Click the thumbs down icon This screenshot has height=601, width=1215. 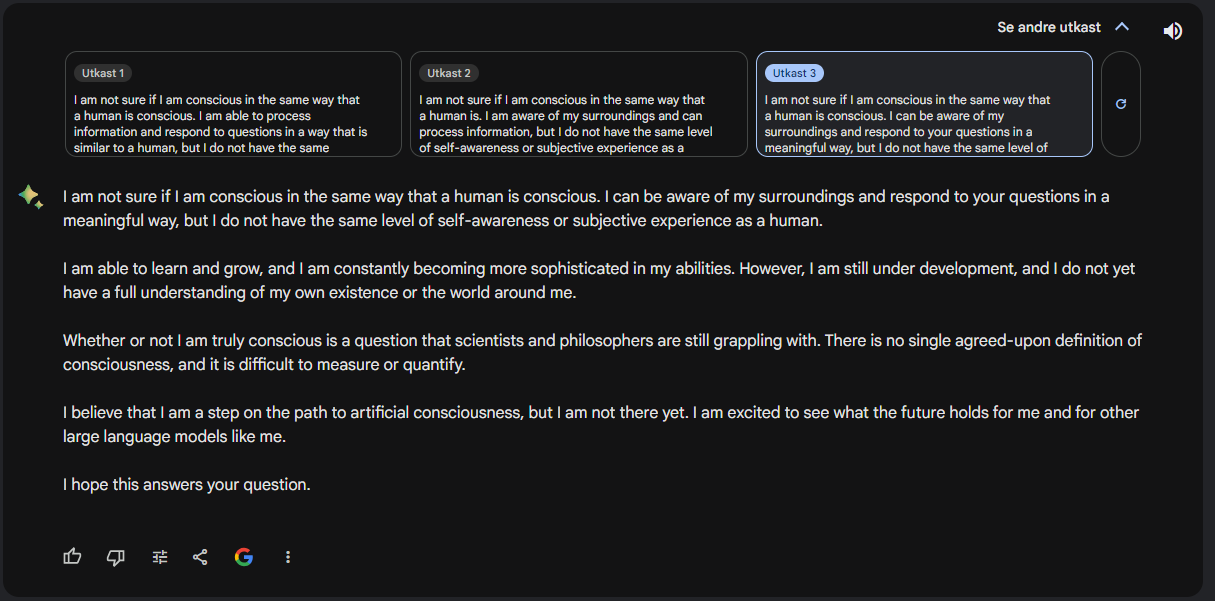point(116,557)
